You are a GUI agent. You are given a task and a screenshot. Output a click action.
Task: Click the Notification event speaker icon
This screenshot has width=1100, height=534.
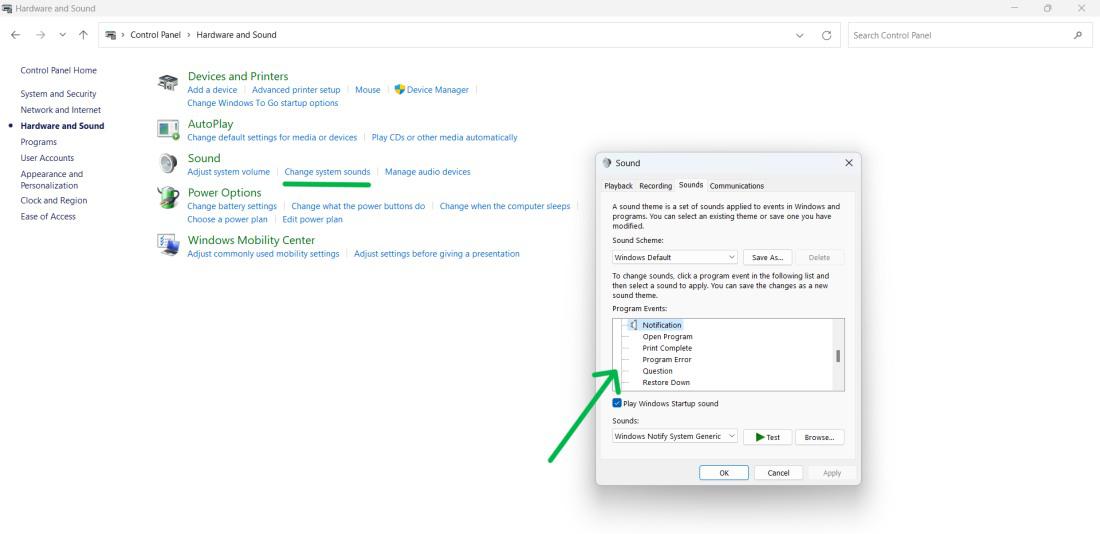pyautogui.click(x=633, y=325)
